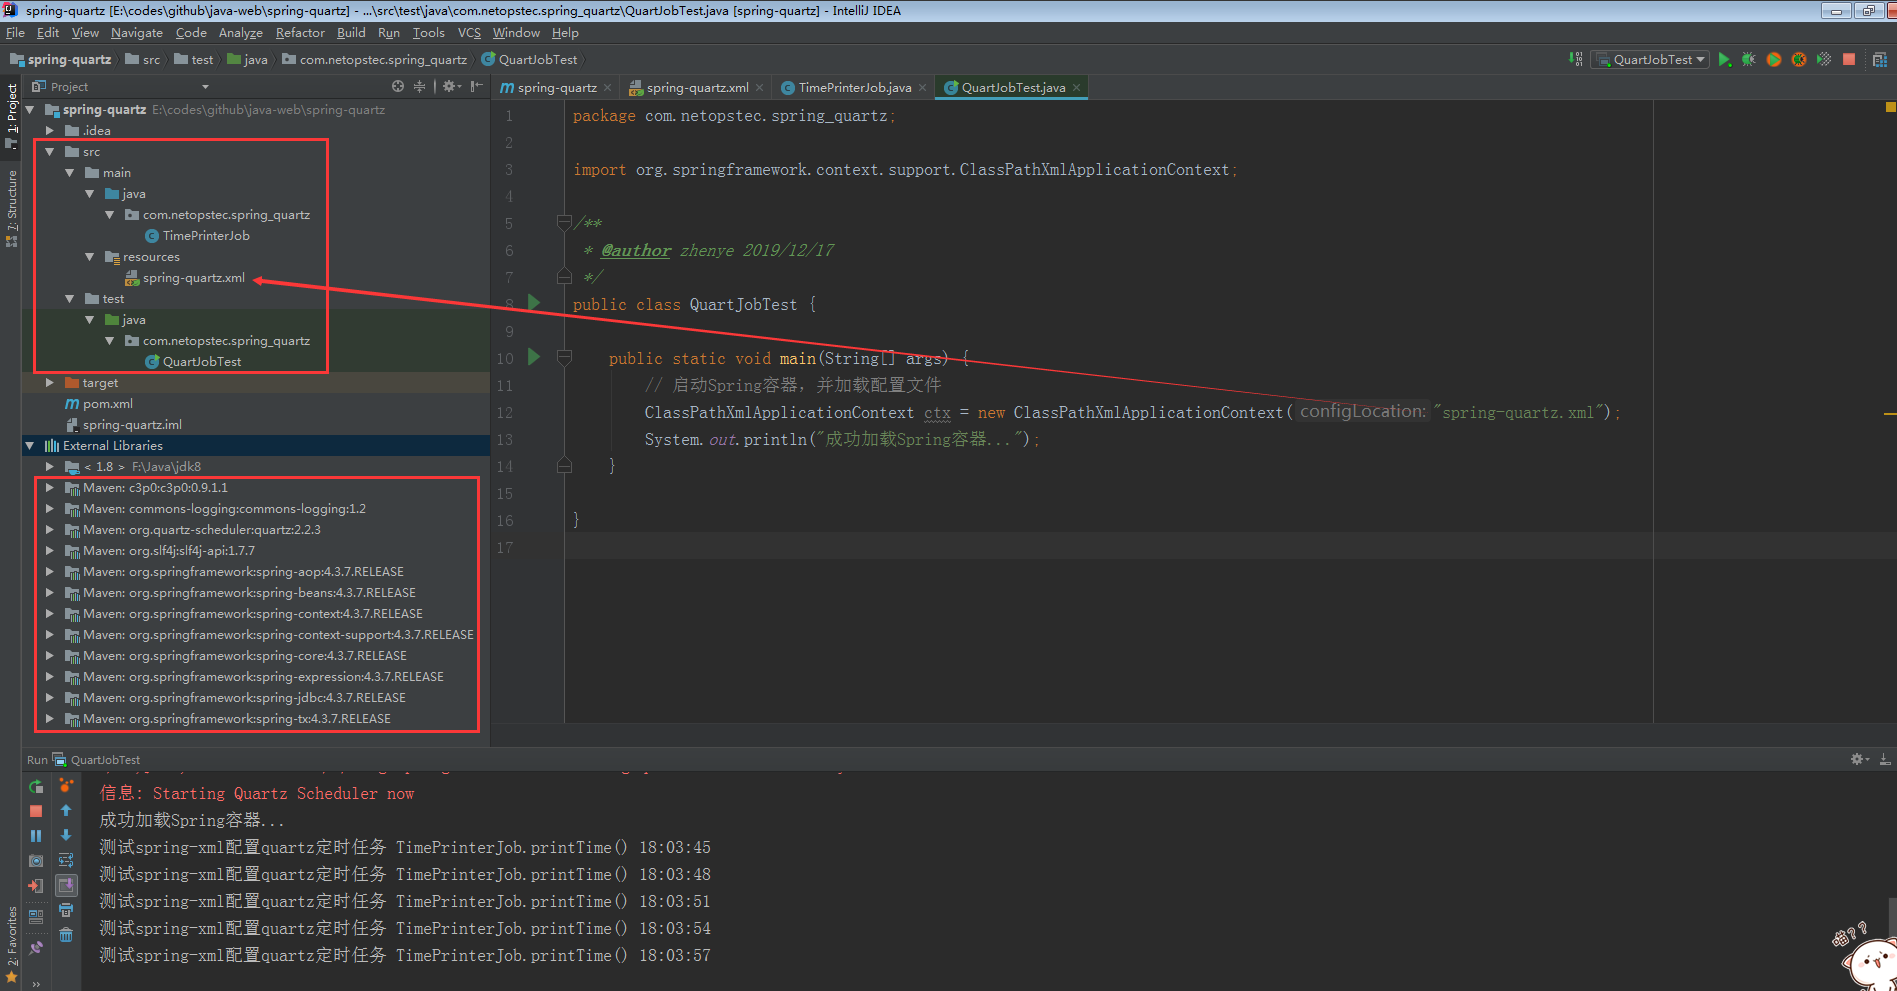Collapse the src folder
Image resolution: width=1897 pixels, height=991 pixels.
pos(49,152)
